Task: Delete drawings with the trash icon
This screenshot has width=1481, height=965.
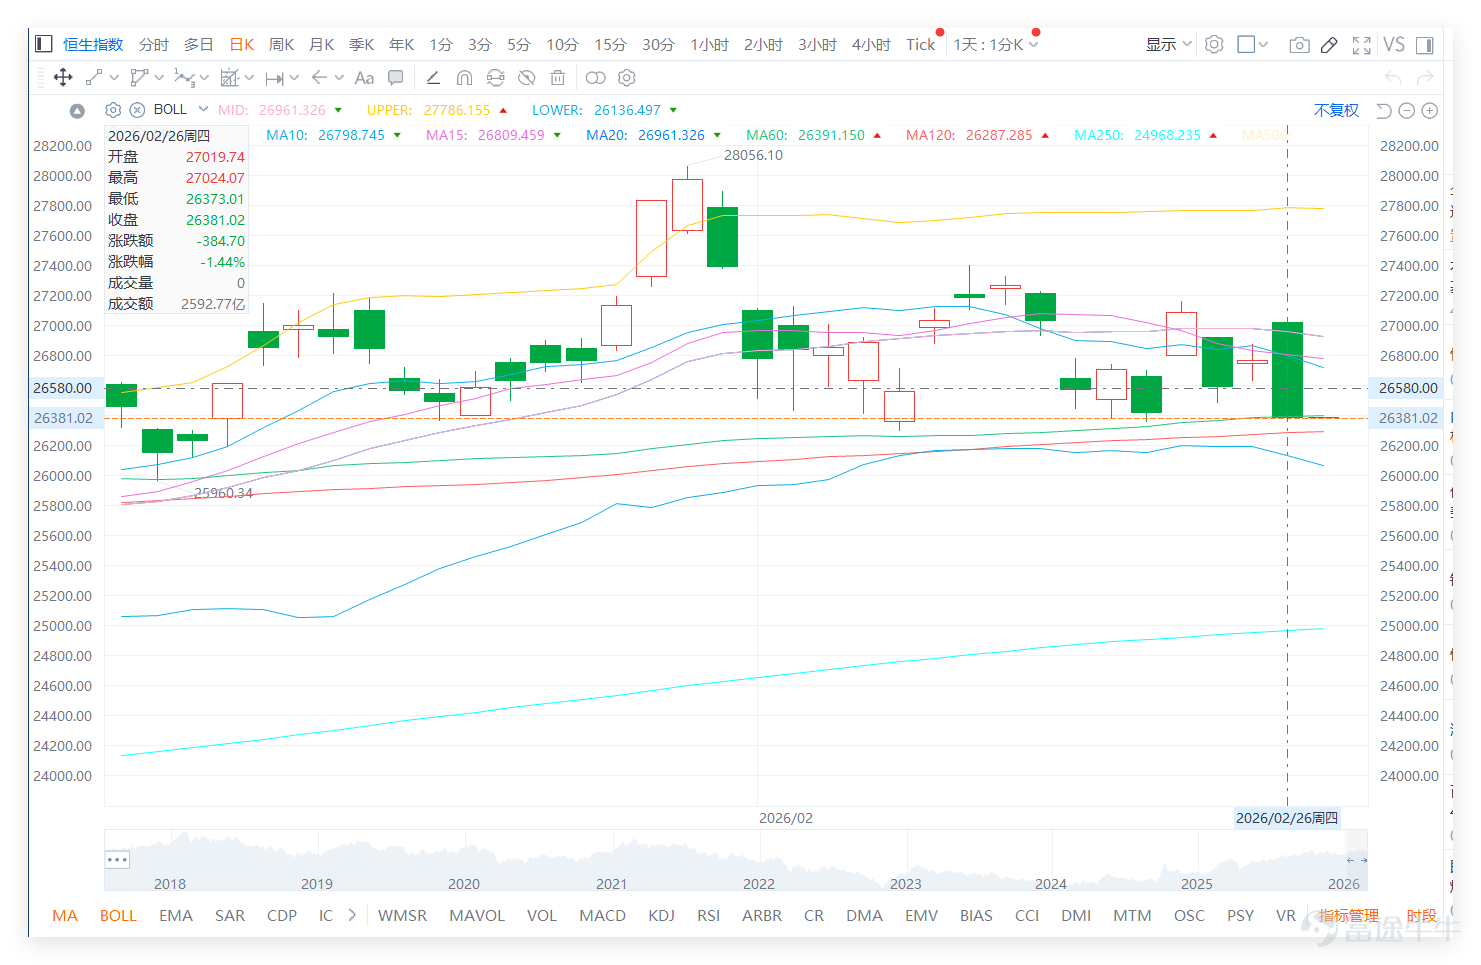Action: coord(558,77)
